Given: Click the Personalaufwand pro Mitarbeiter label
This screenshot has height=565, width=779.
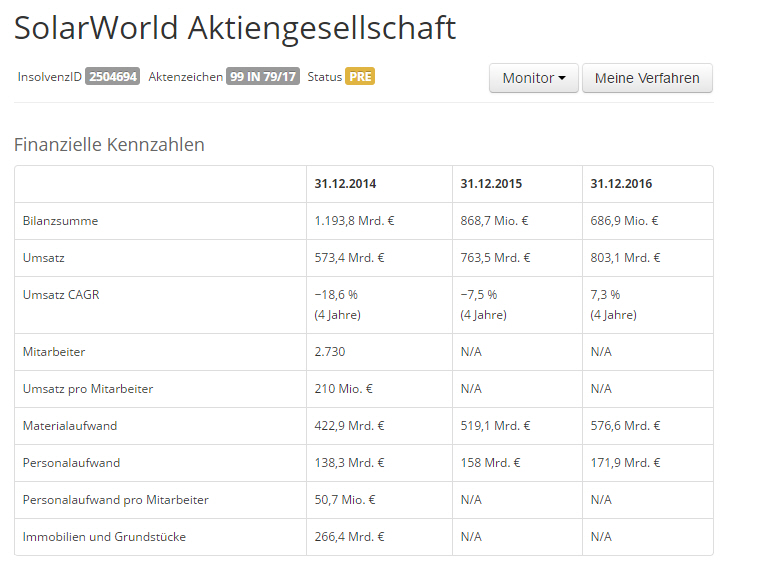Looking at the screenshot, I should click(116, 500).
